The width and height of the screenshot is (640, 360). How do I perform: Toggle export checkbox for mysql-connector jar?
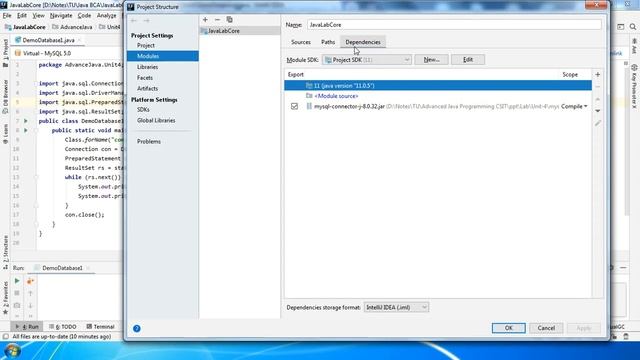click(x=294, y=106)
